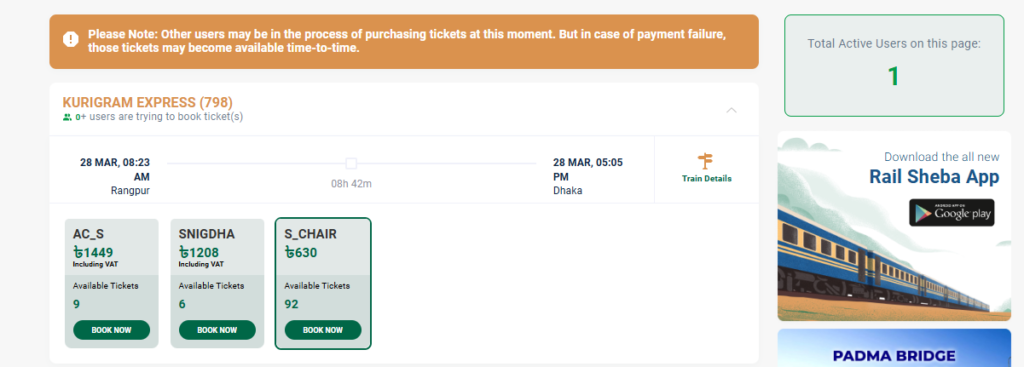Select the S_CHAIR seat class card

point(323,283)
